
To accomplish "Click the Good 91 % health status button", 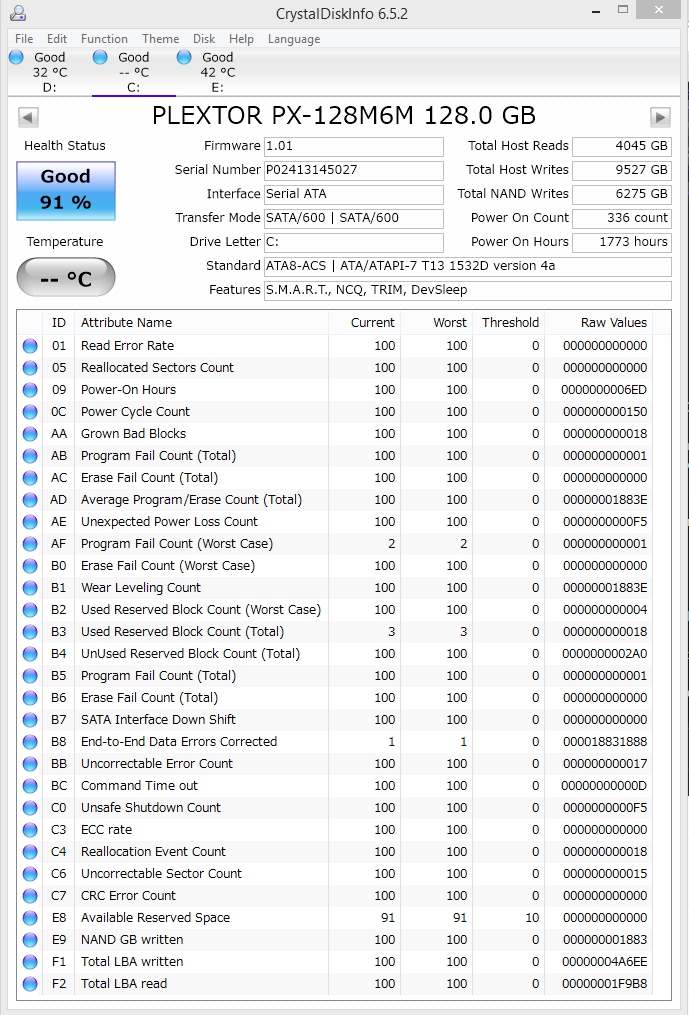I will (66, 191).
